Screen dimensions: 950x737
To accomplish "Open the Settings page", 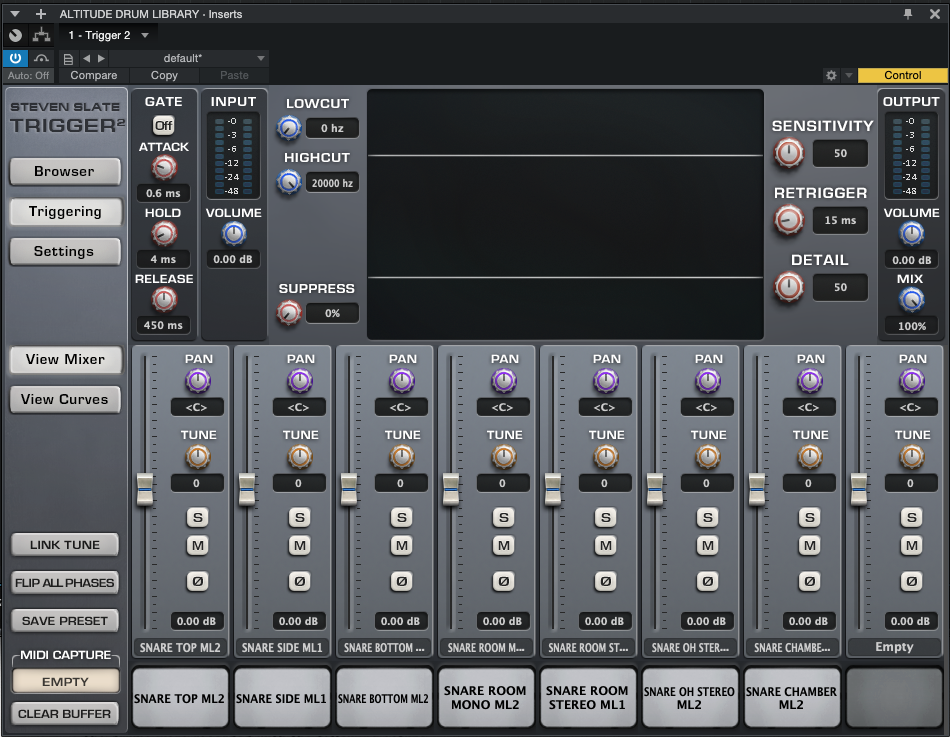I will (x=65, y=251).
